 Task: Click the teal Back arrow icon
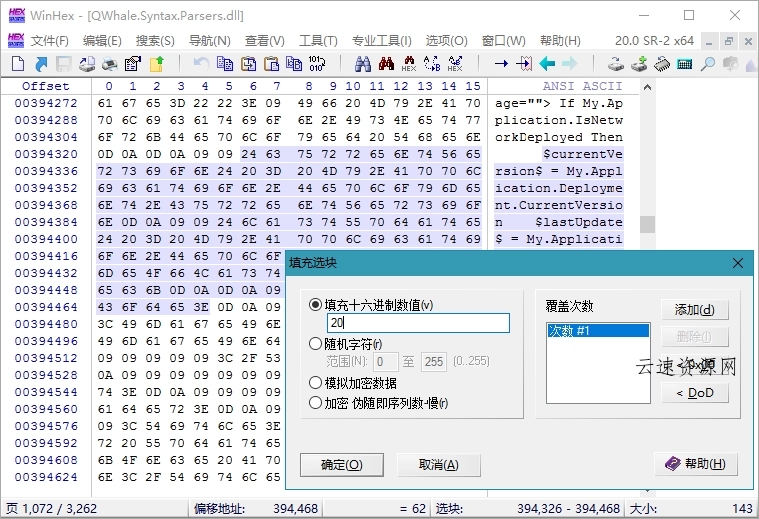point(547,63)
